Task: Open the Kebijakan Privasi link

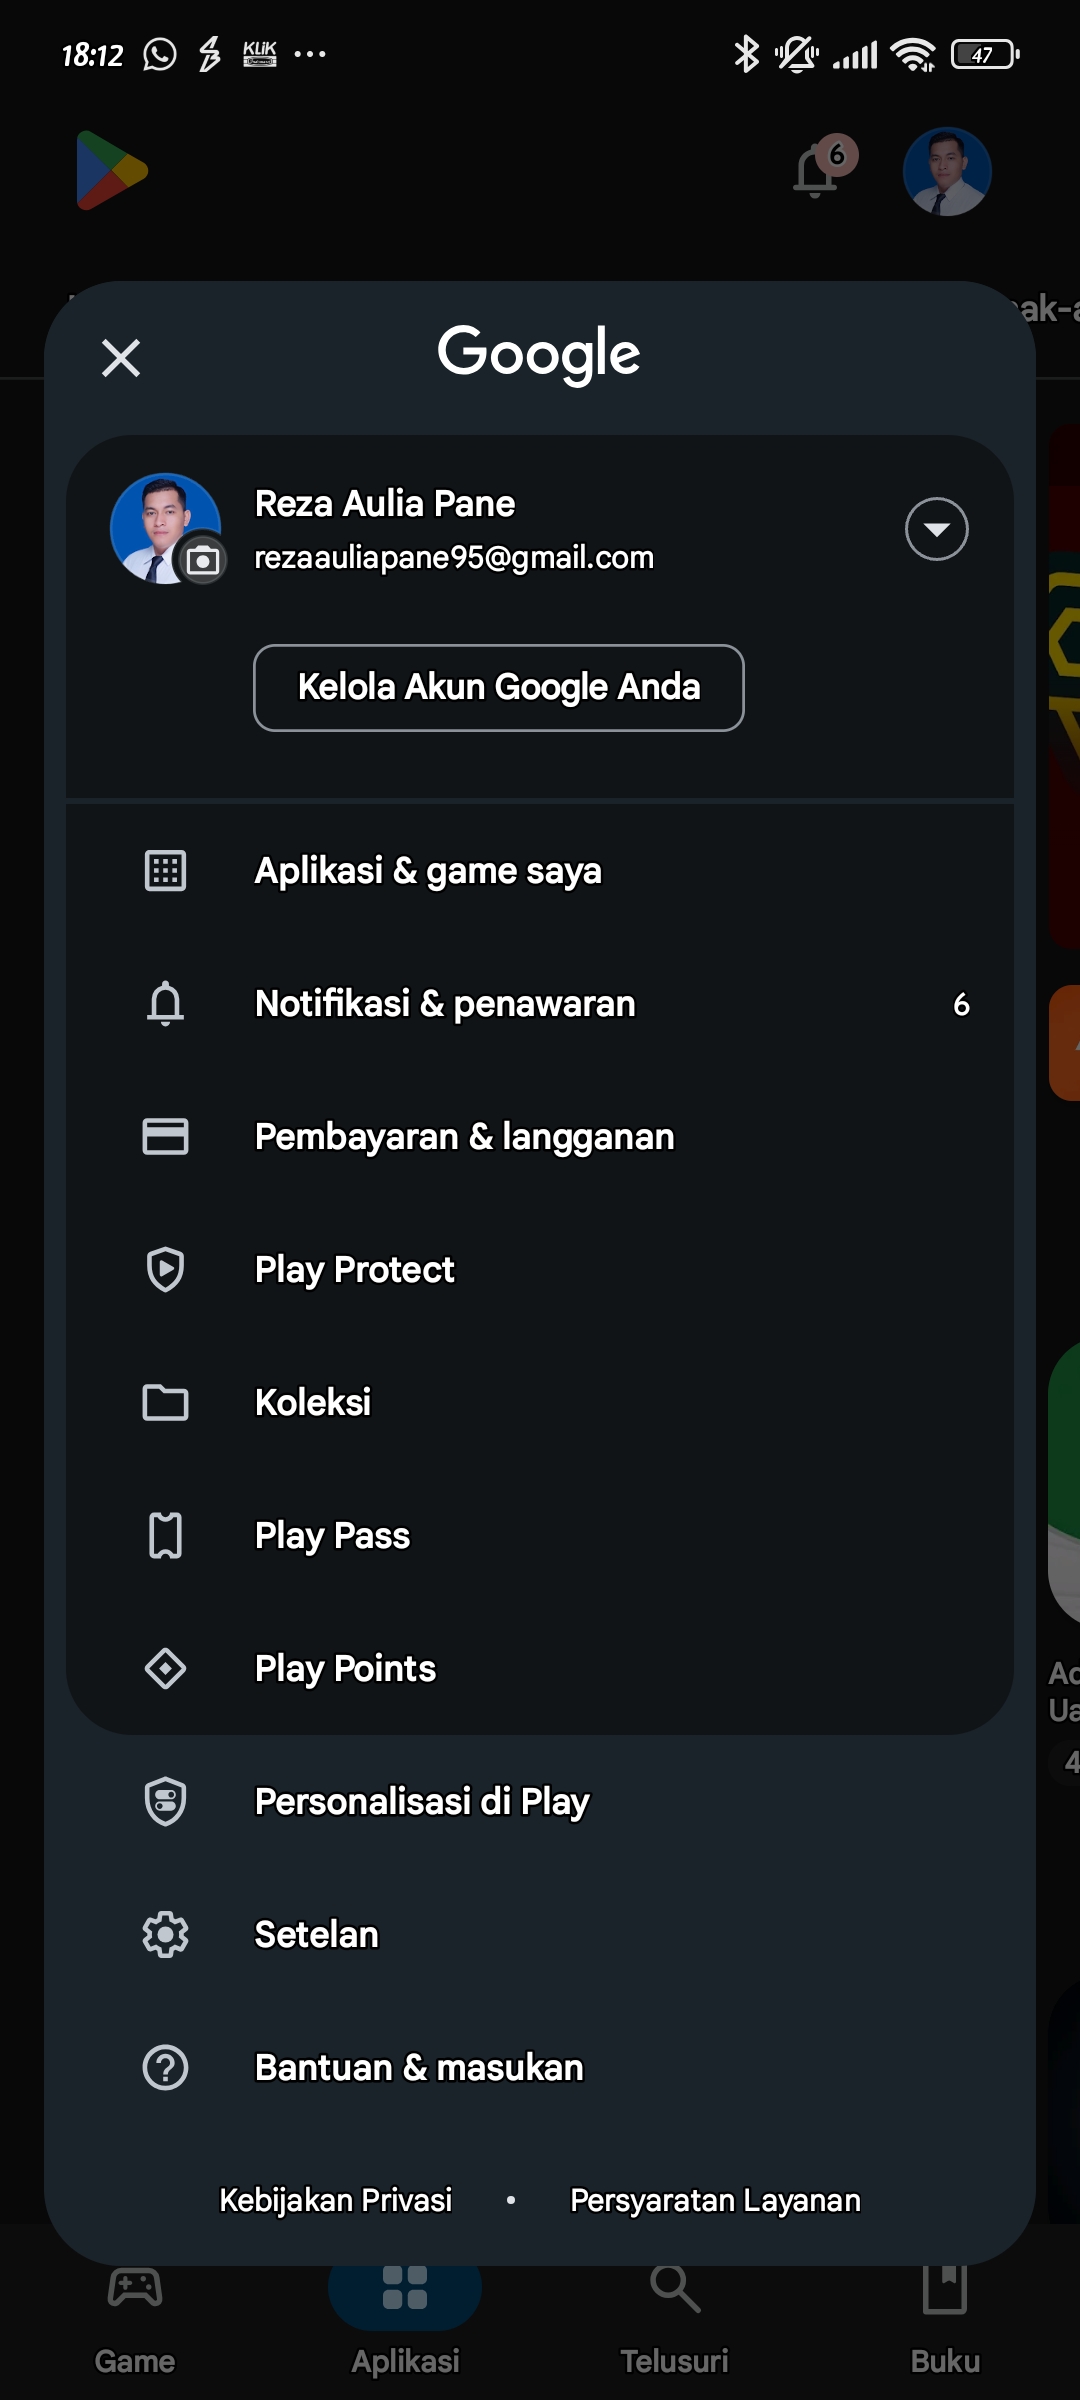Action: [x=335, y=2200]
